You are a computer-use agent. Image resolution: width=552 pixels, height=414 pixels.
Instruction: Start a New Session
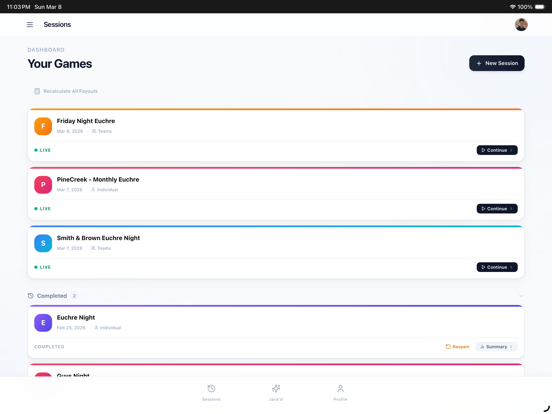(x=497, y=63)
